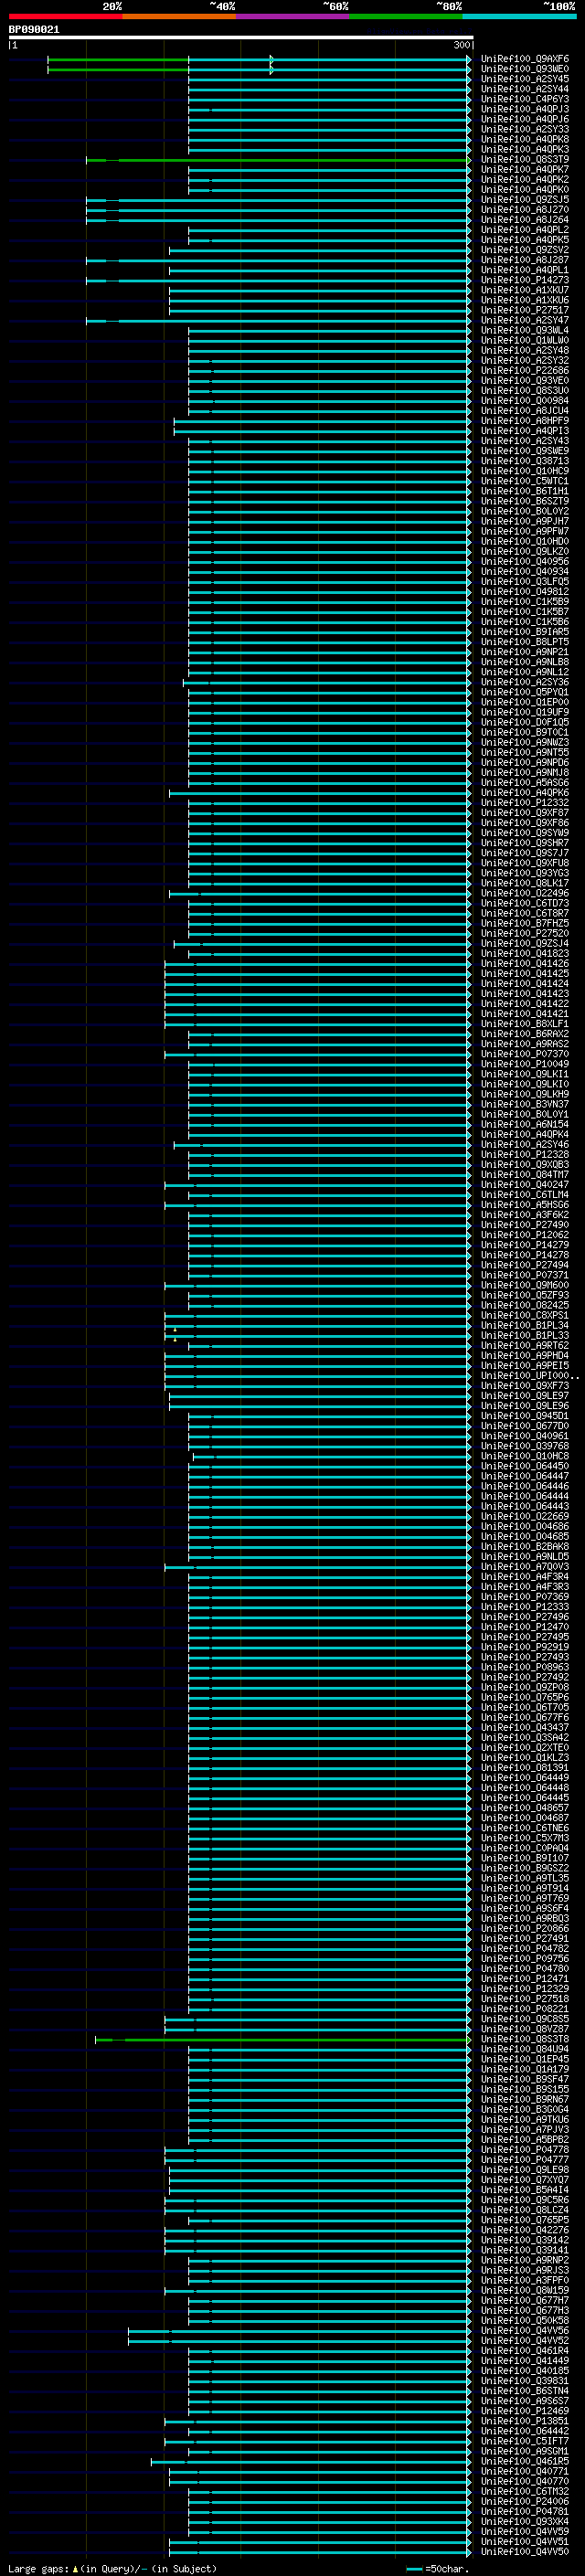Select the UniRef100_C6TM32 label

coord(524,2491)
